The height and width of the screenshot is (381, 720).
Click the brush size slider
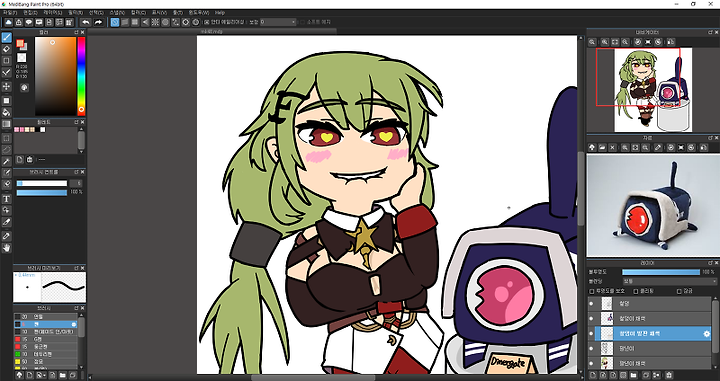coord(42,183)
